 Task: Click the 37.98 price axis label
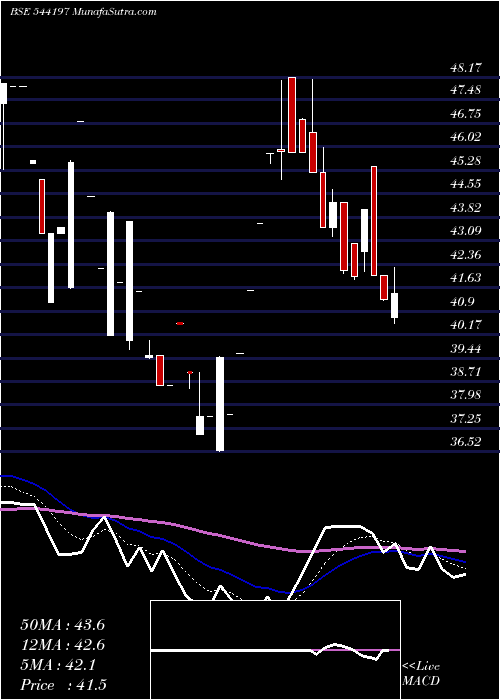coord(466,395)
